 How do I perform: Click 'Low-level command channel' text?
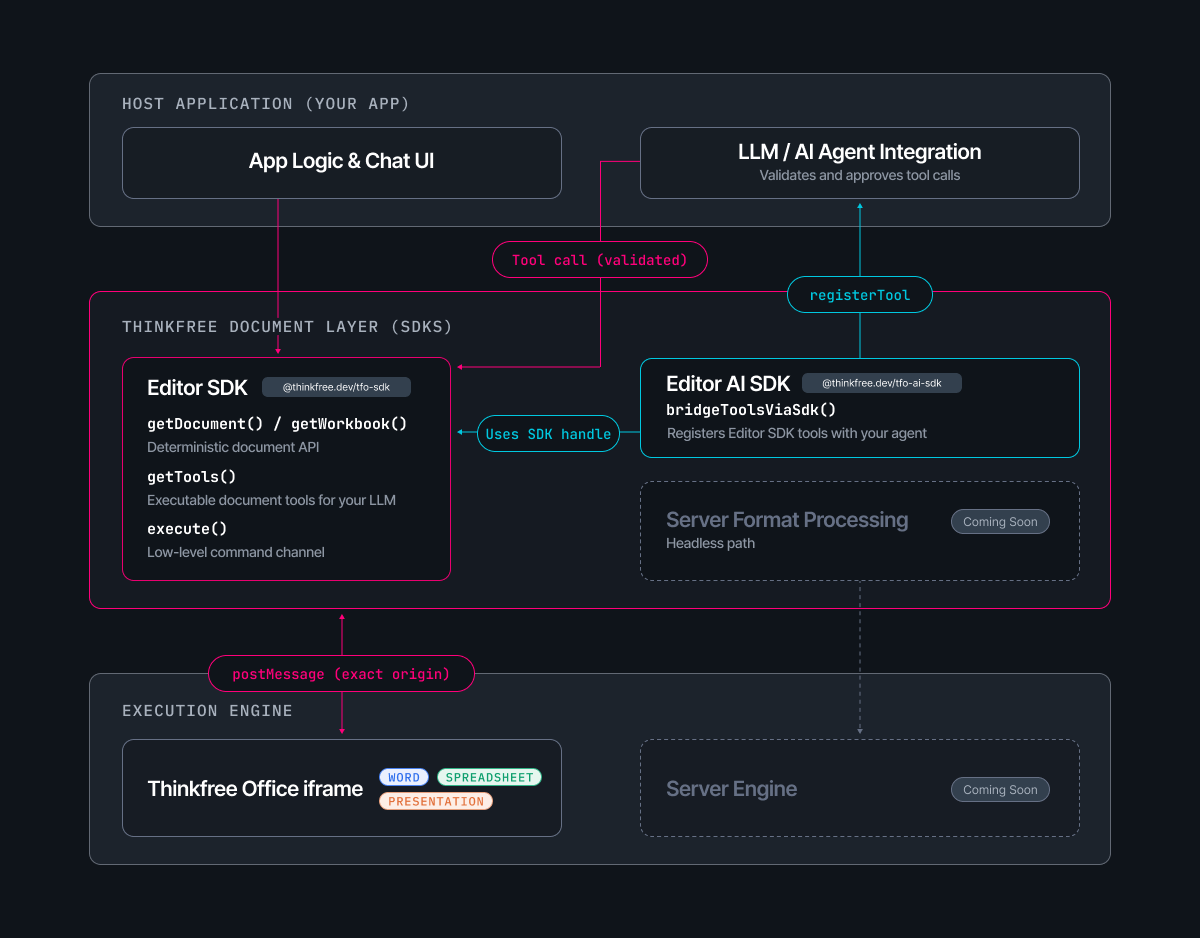click(236, 552)
